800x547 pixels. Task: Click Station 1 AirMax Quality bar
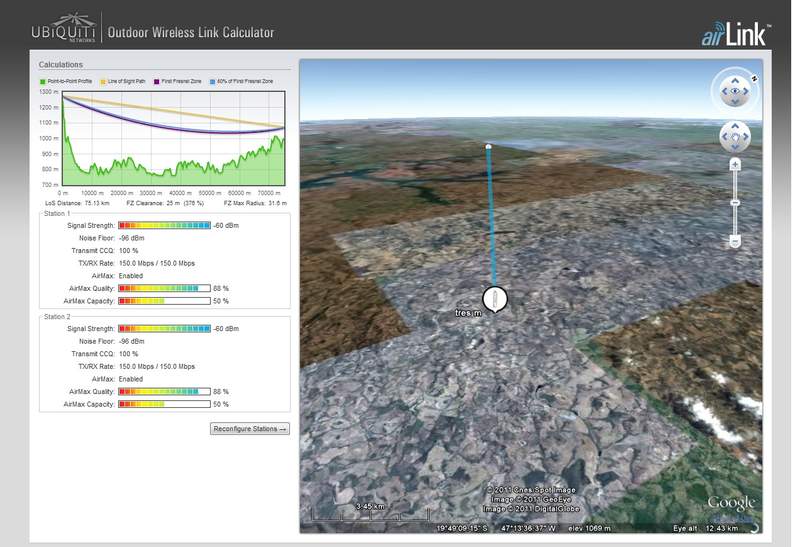[x=164, y=288]
